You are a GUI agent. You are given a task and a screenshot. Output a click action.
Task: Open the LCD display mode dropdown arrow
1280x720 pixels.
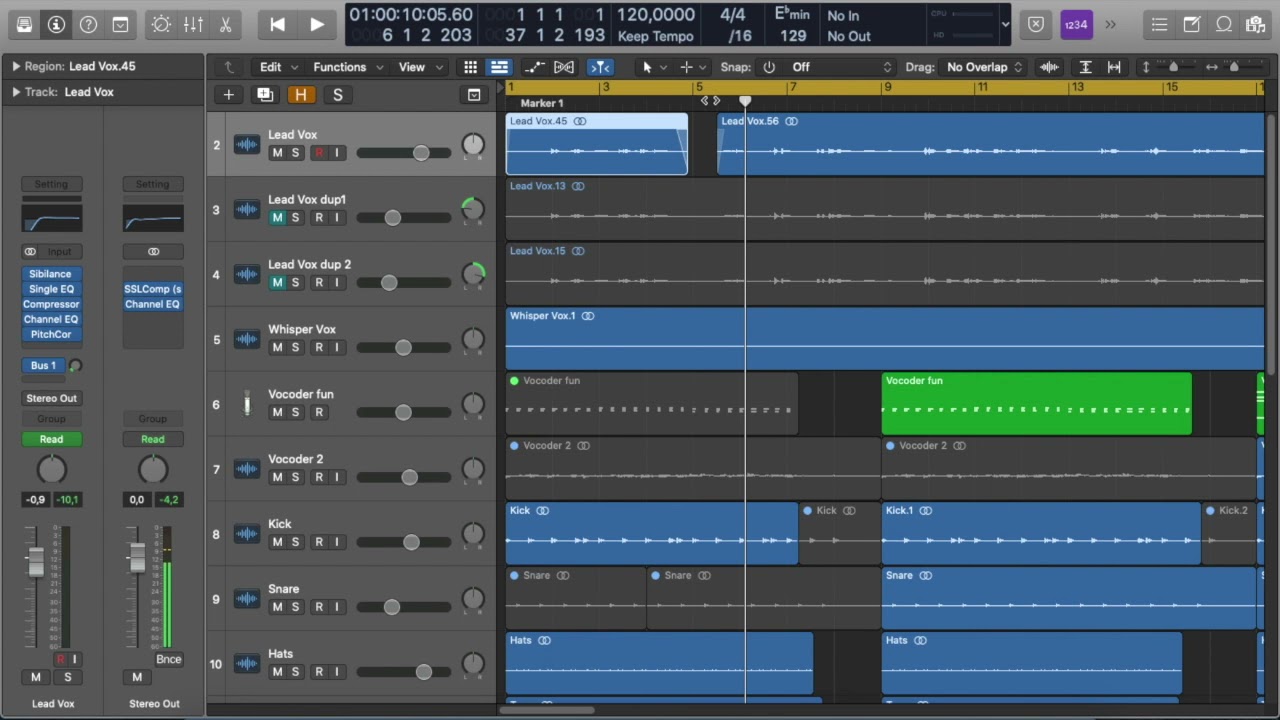(x=1005, y=24)
